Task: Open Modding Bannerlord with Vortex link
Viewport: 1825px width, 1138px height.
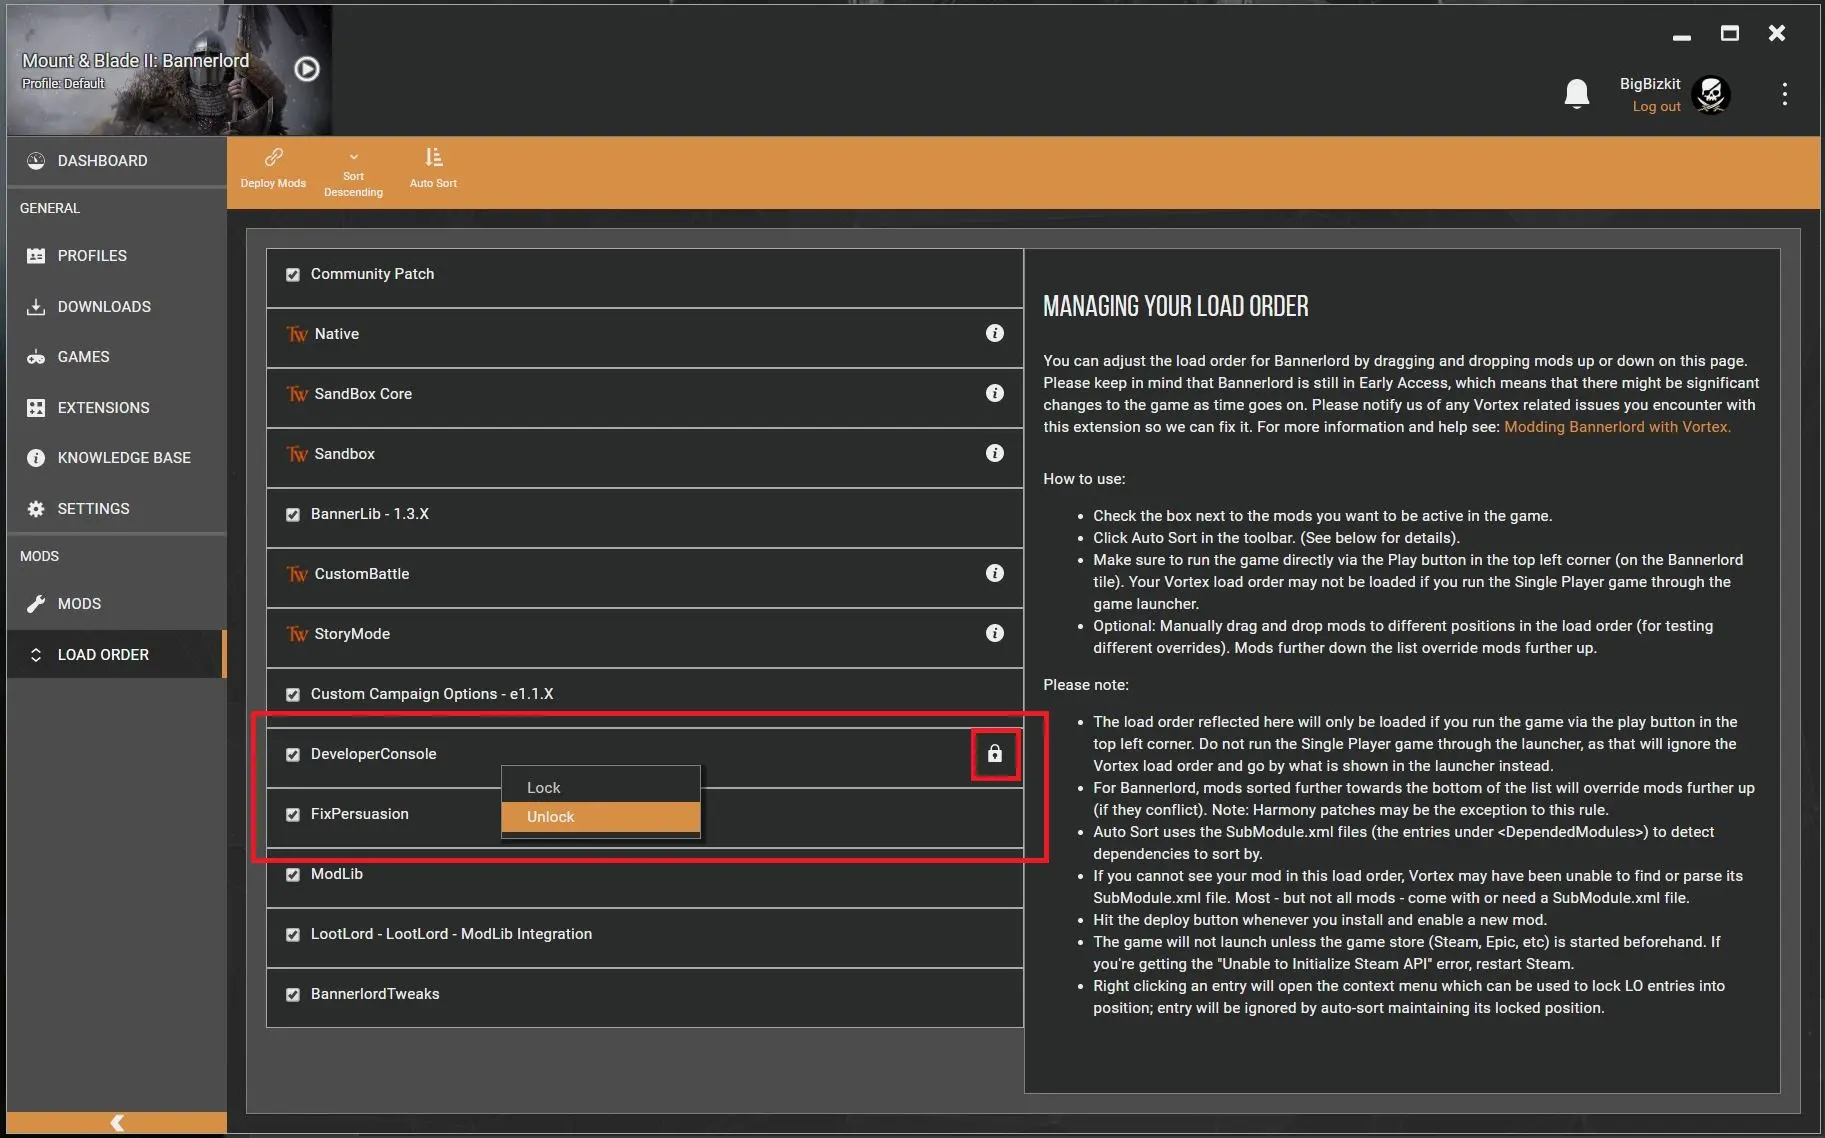Action: pyautogui.click(x=1617, y=427)
